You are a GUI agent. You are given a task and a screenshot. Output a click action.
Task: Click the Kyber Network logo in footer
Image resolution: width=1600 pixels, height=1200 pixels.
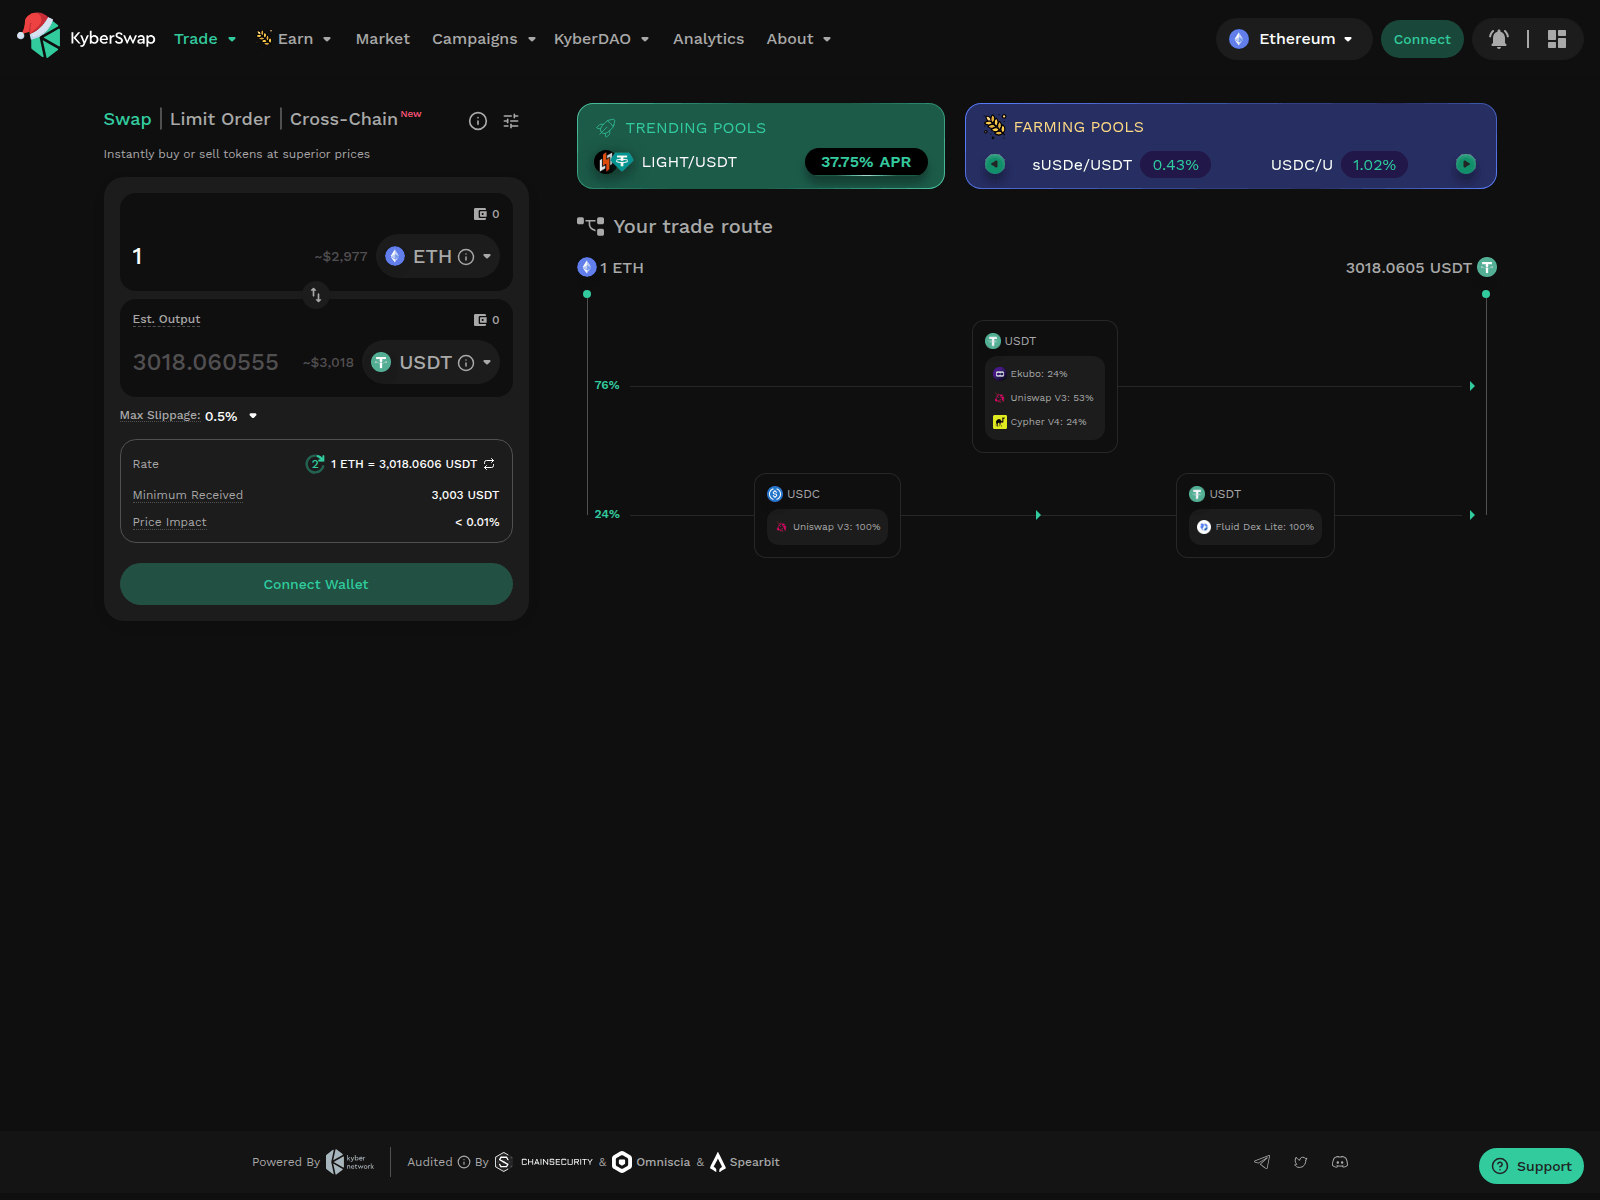[350, 1162]
